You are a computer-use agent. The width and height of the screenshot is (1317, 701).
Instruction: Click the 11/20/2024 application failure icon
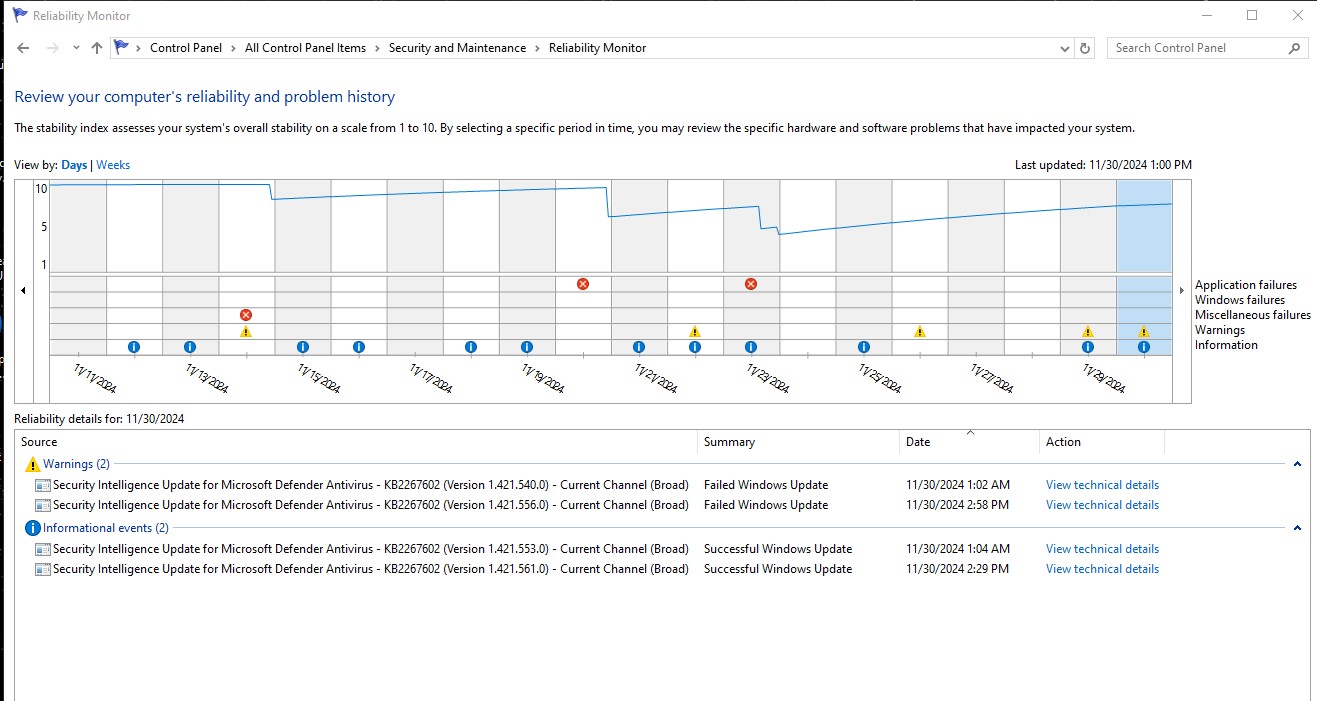[x=583, y=284]
